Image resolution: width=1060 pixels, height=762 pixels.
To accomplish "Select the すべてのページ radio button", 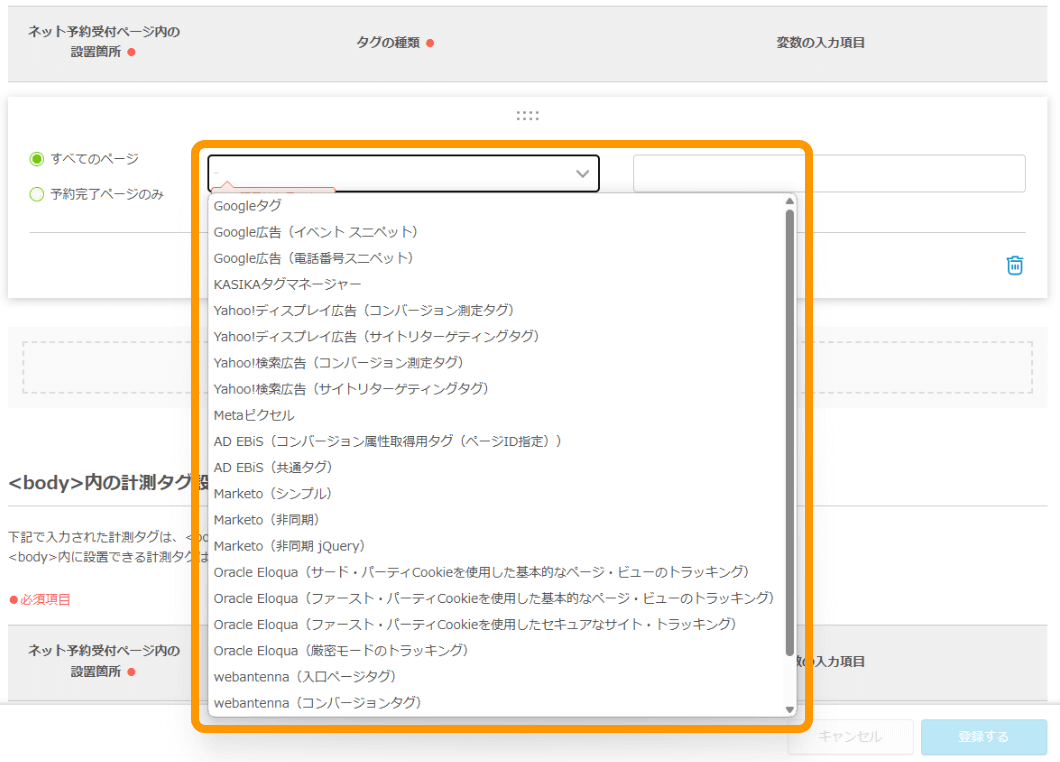I will click(x=37, y=159).
